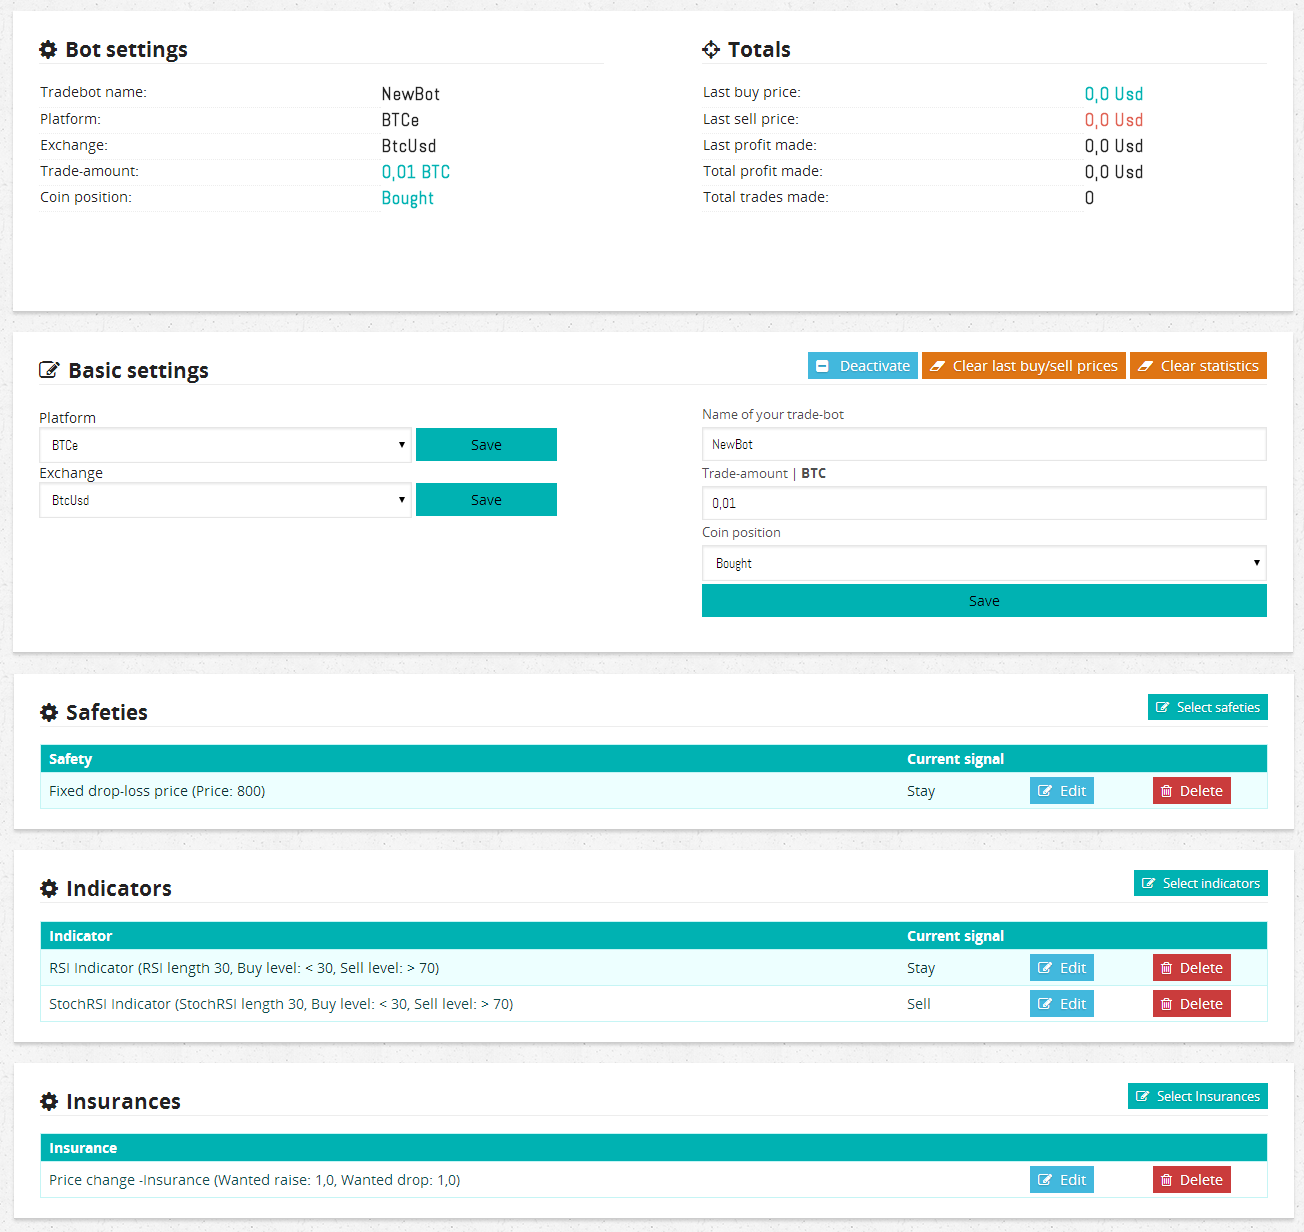1304x1232 pixels.
Task: Open the Coin position dropdown showing Bought
Action: point(983,563)
